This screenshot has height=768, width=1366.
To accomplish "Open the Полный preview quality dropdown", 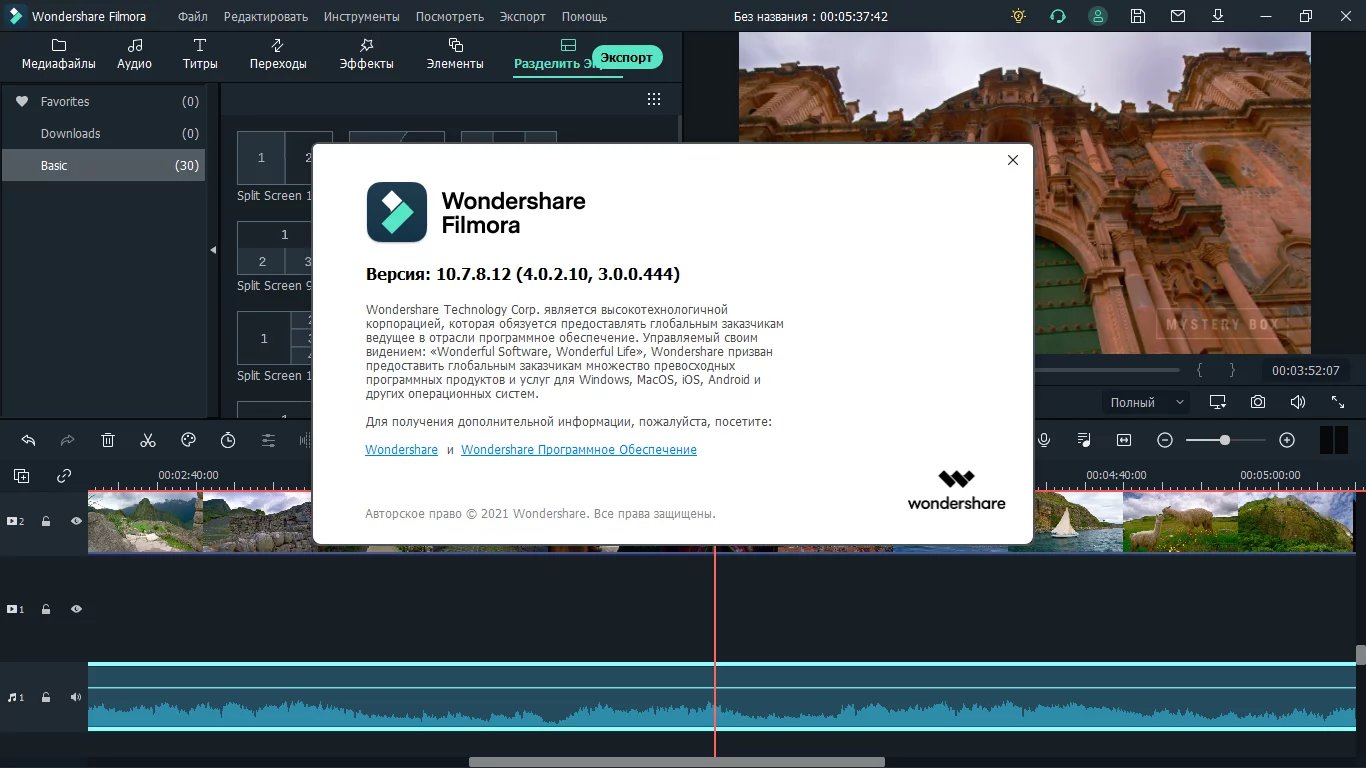I will click(1147, 402).
